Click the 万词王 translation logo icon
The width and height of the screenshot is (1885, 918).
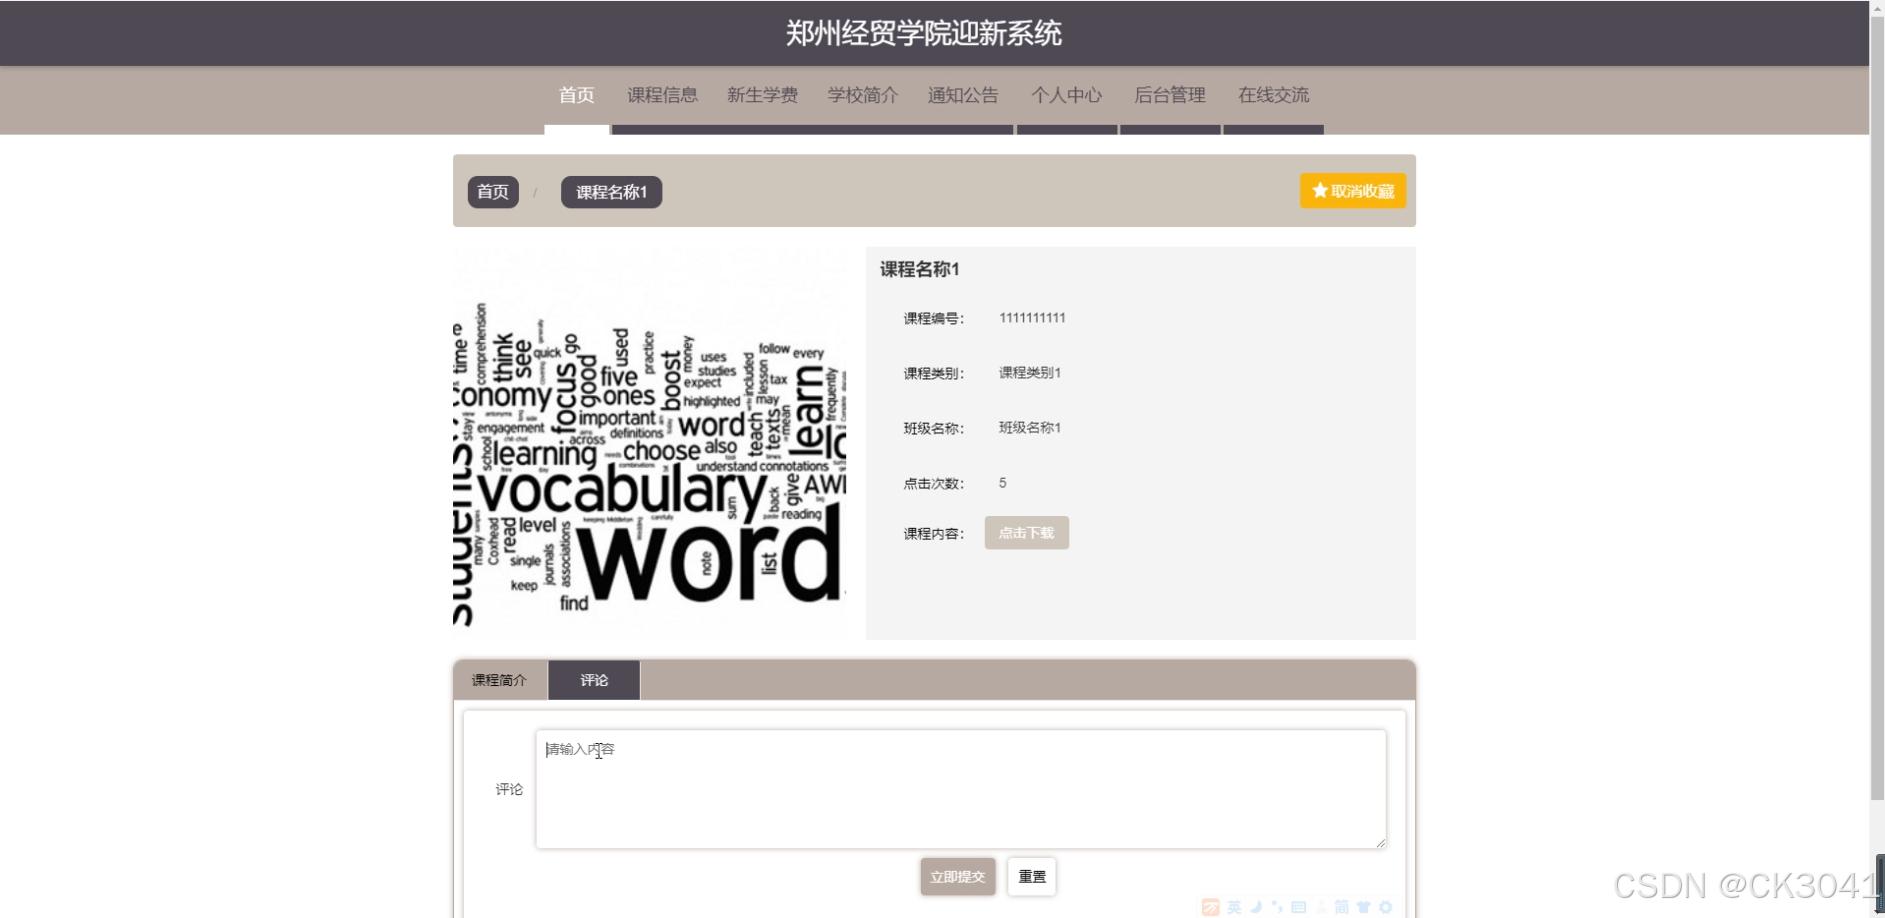coord(1211,906)
